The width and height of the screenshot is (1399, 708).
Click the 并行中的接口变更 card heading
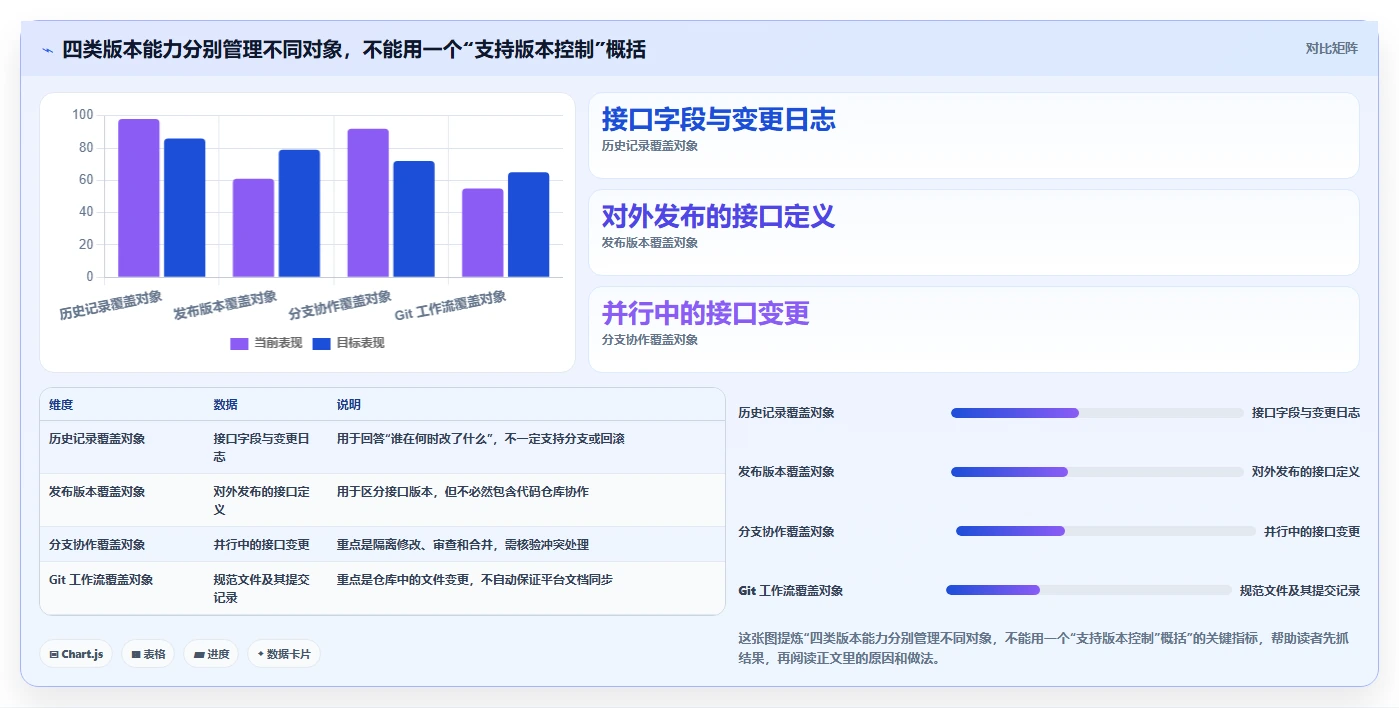tap(705, 313)
